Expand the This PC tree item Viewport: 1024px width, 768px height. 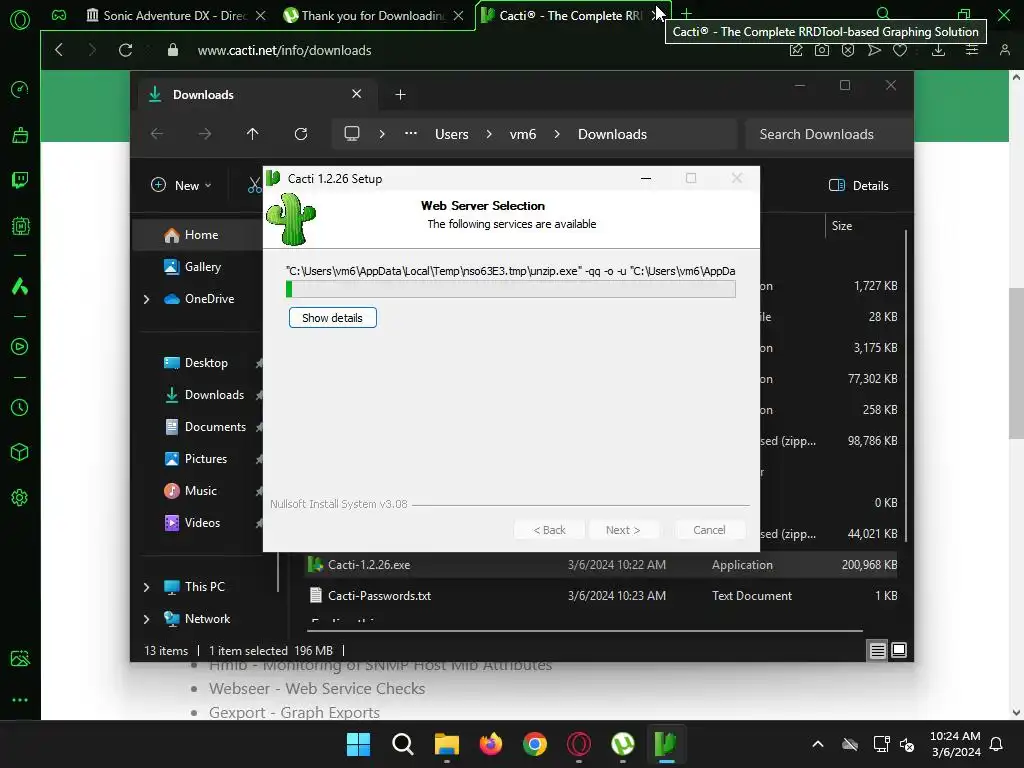point(146,587)
